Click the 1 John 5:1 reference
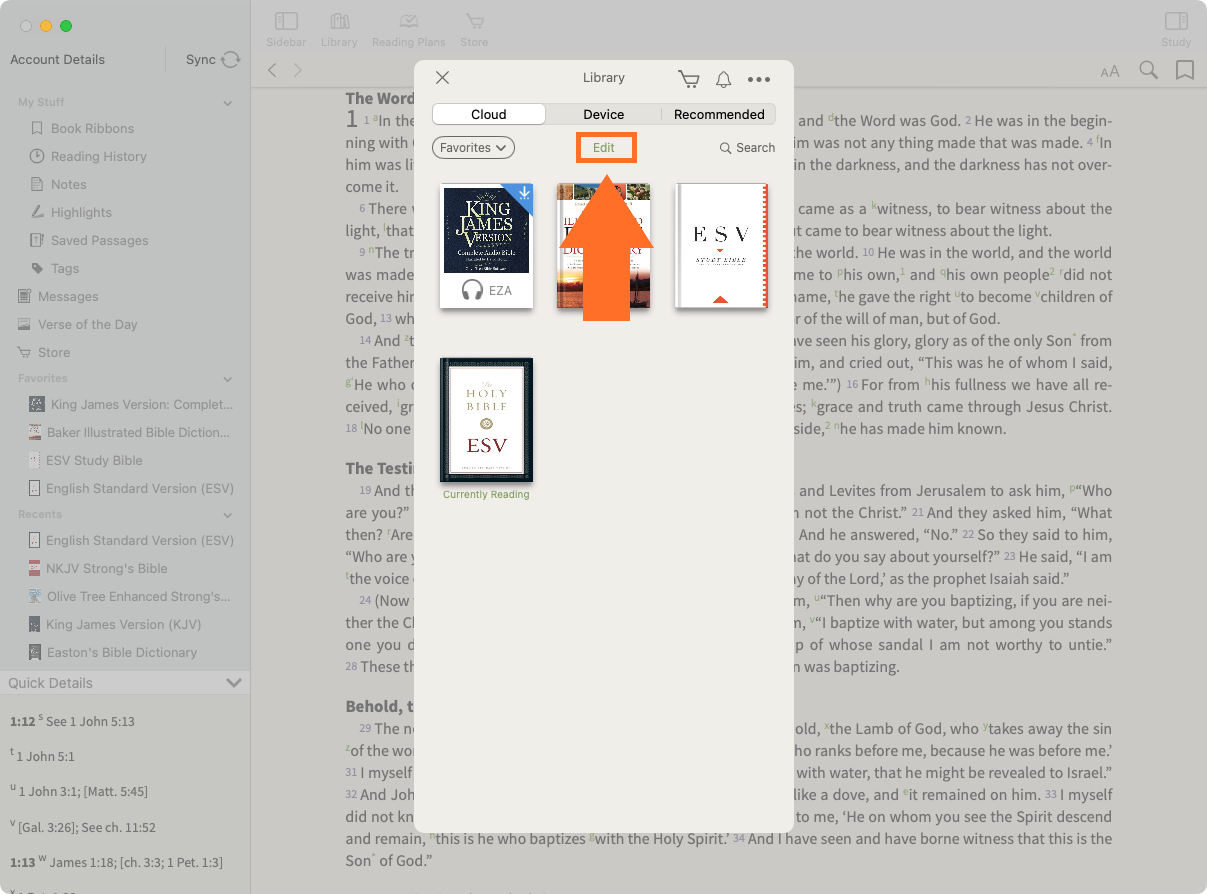The height and width of the screenshot is (894, 1207). point(46,756)
